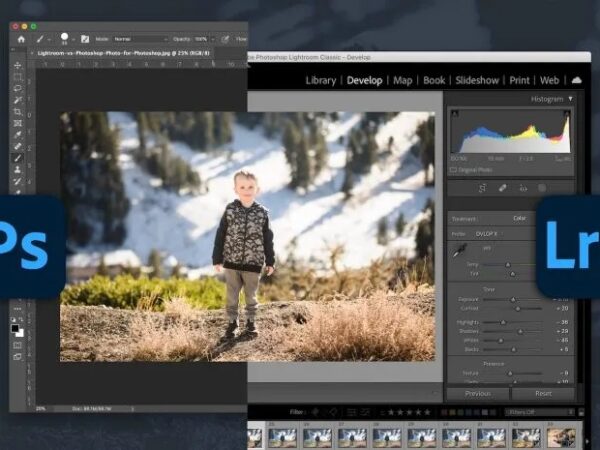The image size is (600, 450).
Task: Select the Lasso tool
Action: pos(18,88)
